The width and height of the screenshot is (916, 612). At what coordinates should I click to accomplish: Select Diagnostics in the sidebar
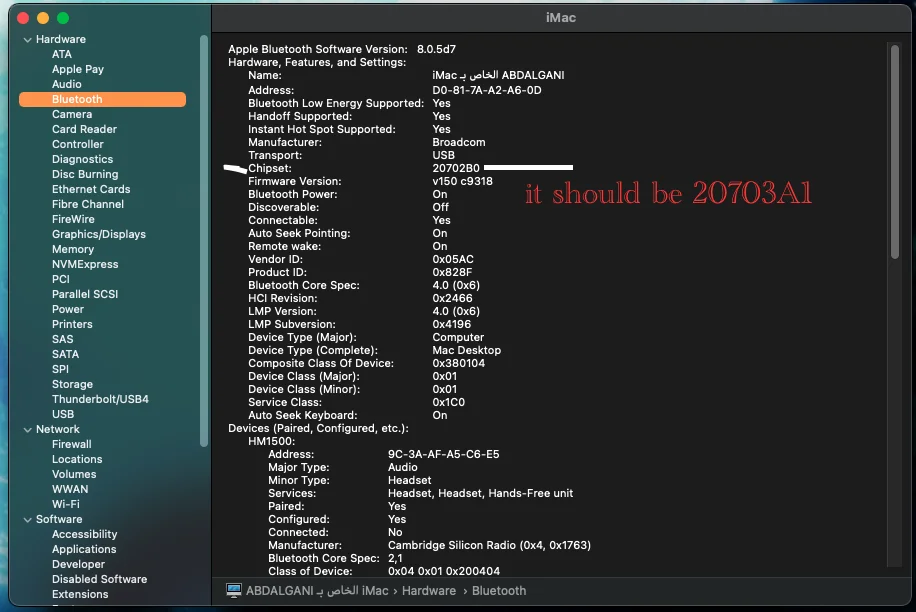click(x=82, y=159)
